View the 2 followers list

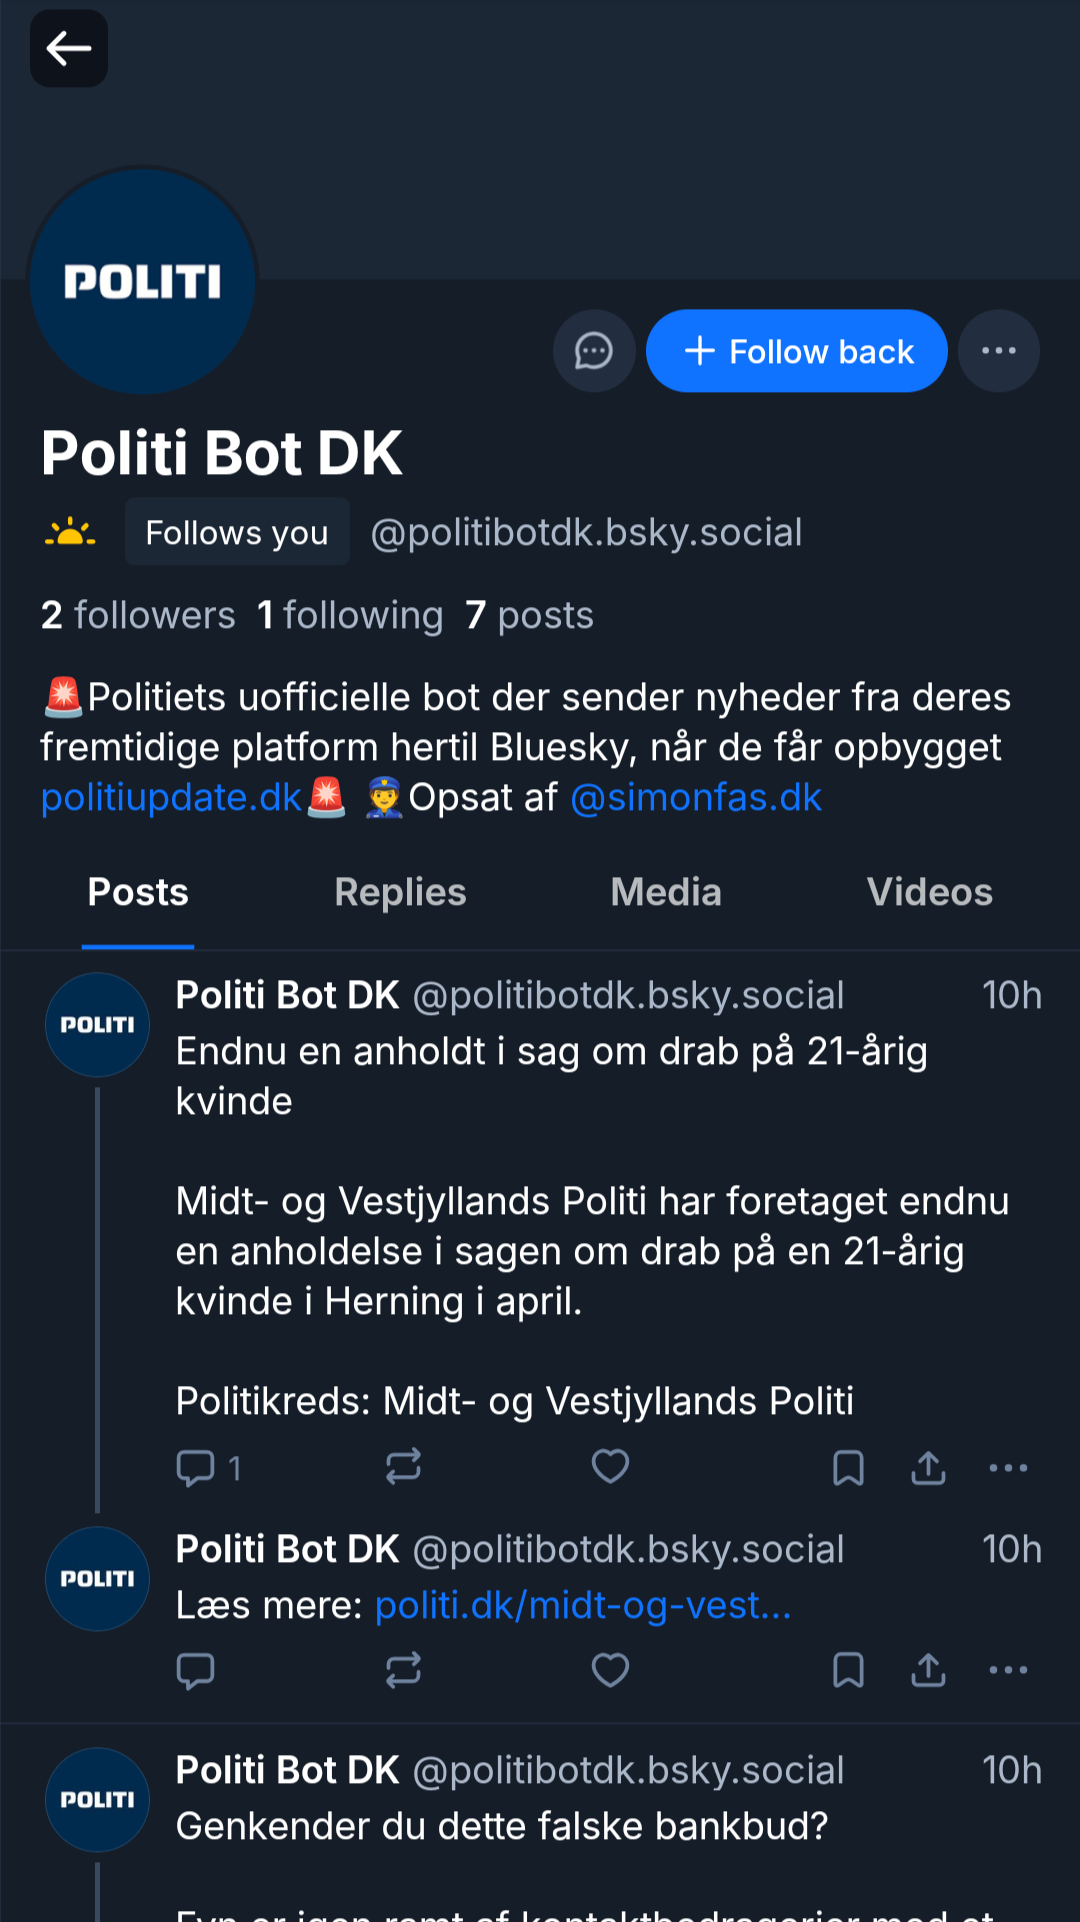(x=138, y=616)
